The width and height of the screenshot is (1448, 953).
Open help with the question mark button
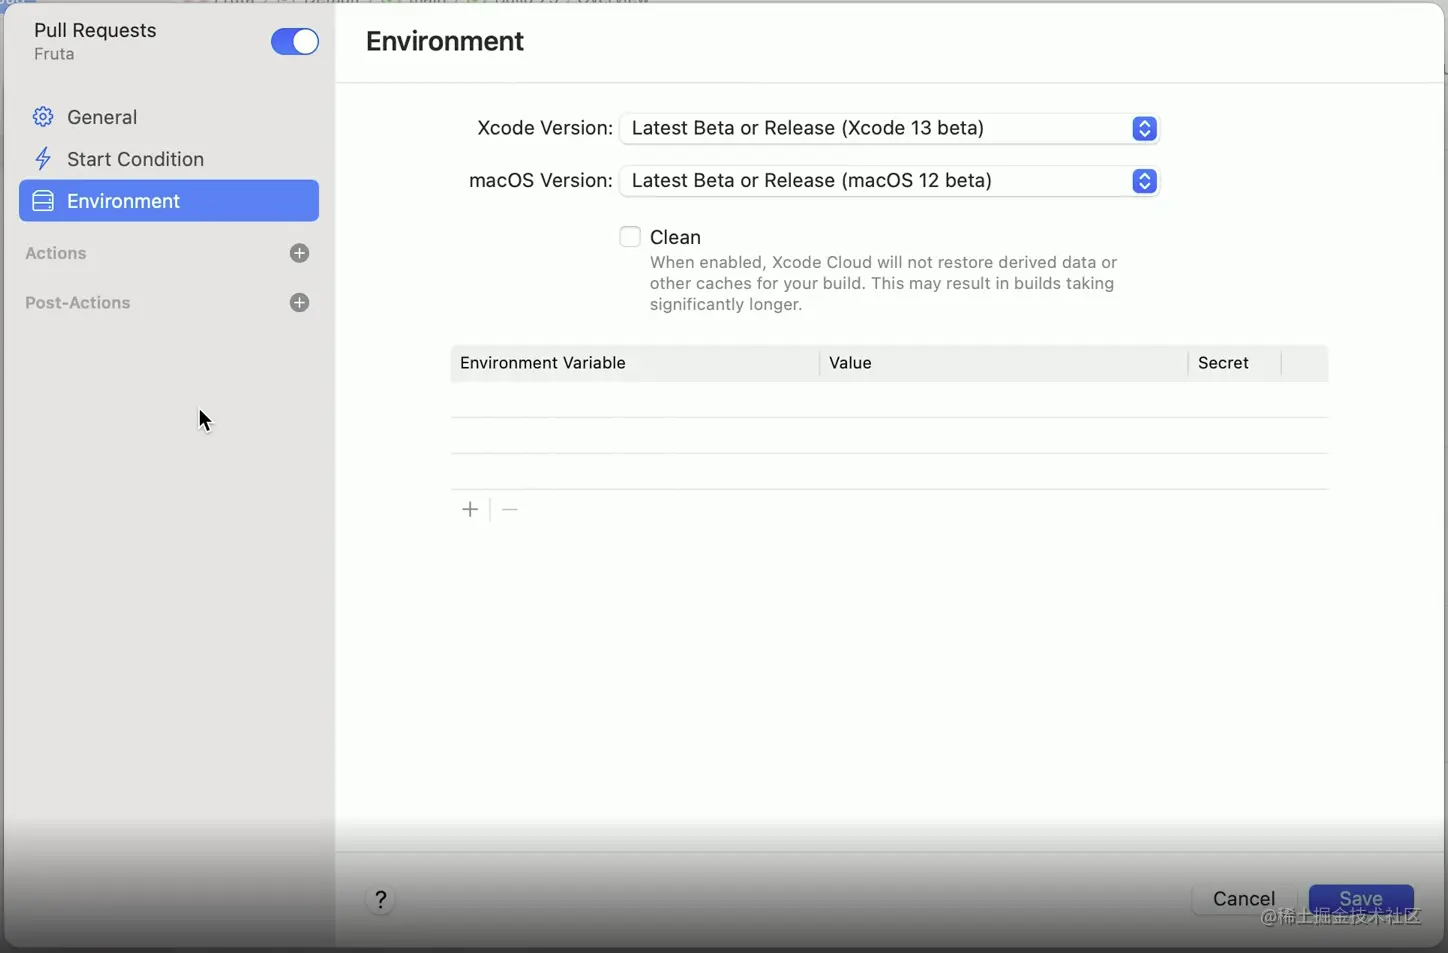click(x=381, y=900)
